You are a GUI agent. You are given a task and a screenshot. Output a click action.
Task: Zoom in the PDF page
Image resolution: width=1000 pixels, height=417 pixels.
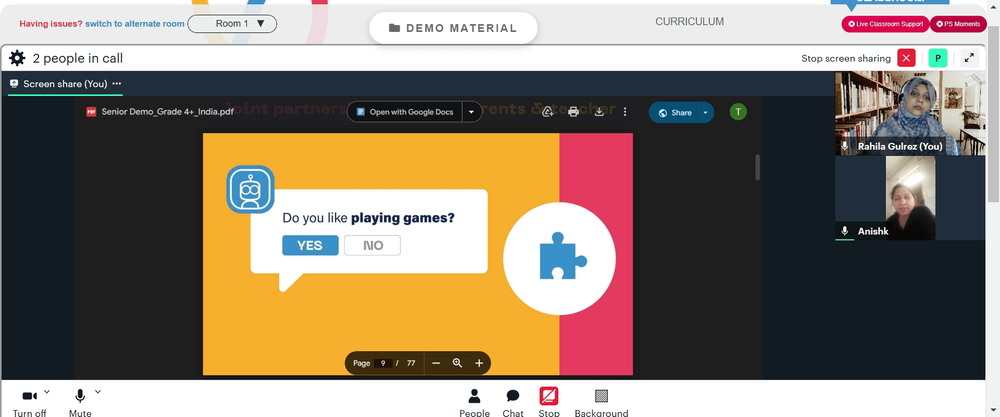pyautogui.click(x=479, y=363)
